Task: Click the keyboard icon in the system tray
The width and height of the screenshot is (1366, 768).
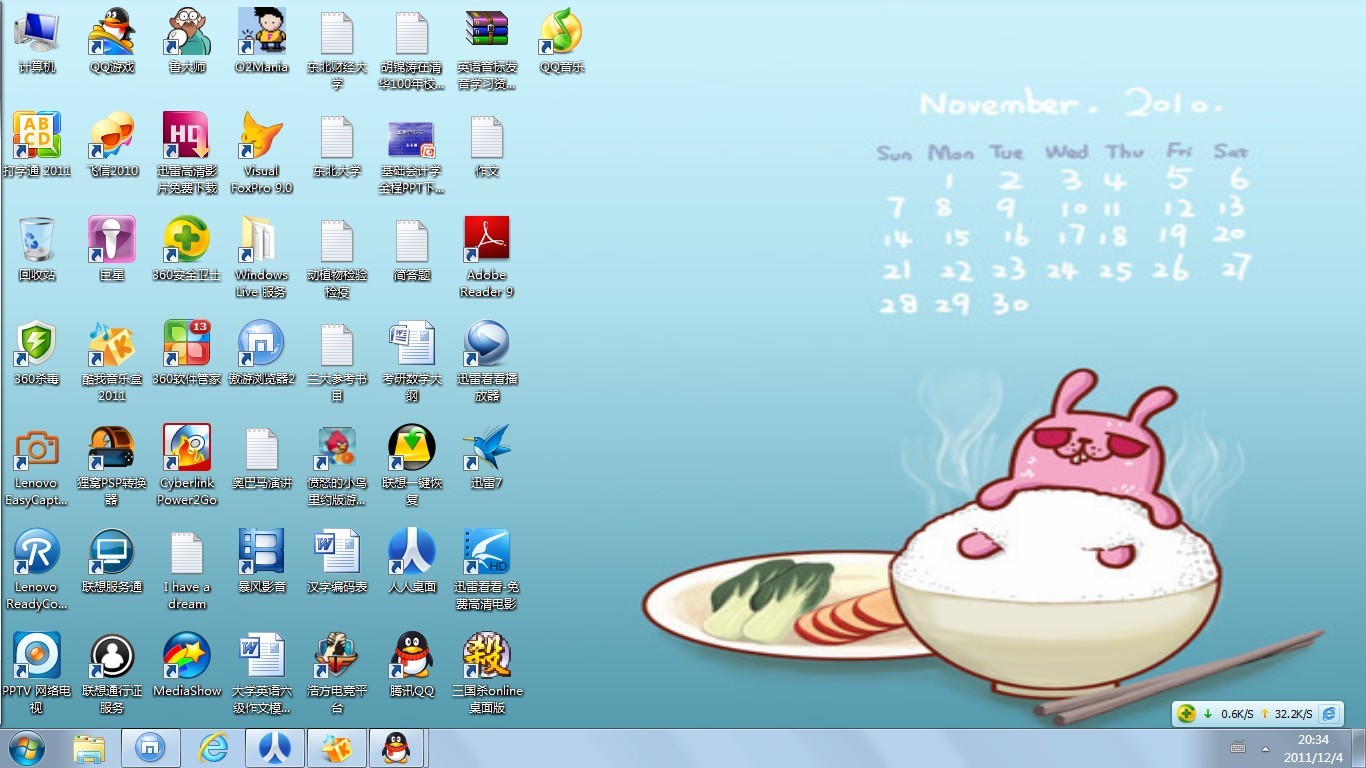Action: point(1238,748)
